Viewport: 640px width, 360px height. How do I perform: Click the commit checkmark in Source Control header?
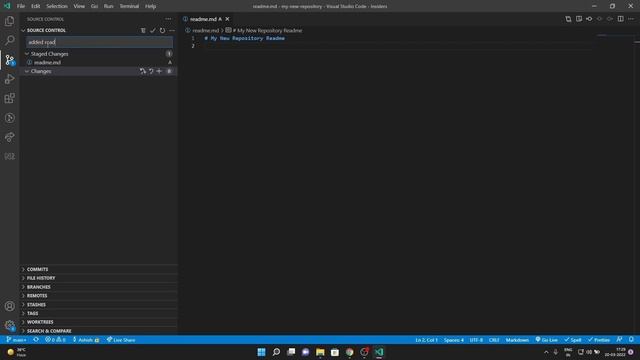153,30
